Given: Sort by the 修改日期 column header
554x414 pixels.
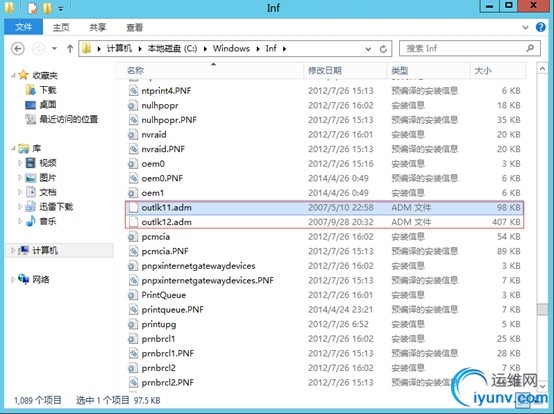Looking at the screenshot, I should (x=345, y=70).
